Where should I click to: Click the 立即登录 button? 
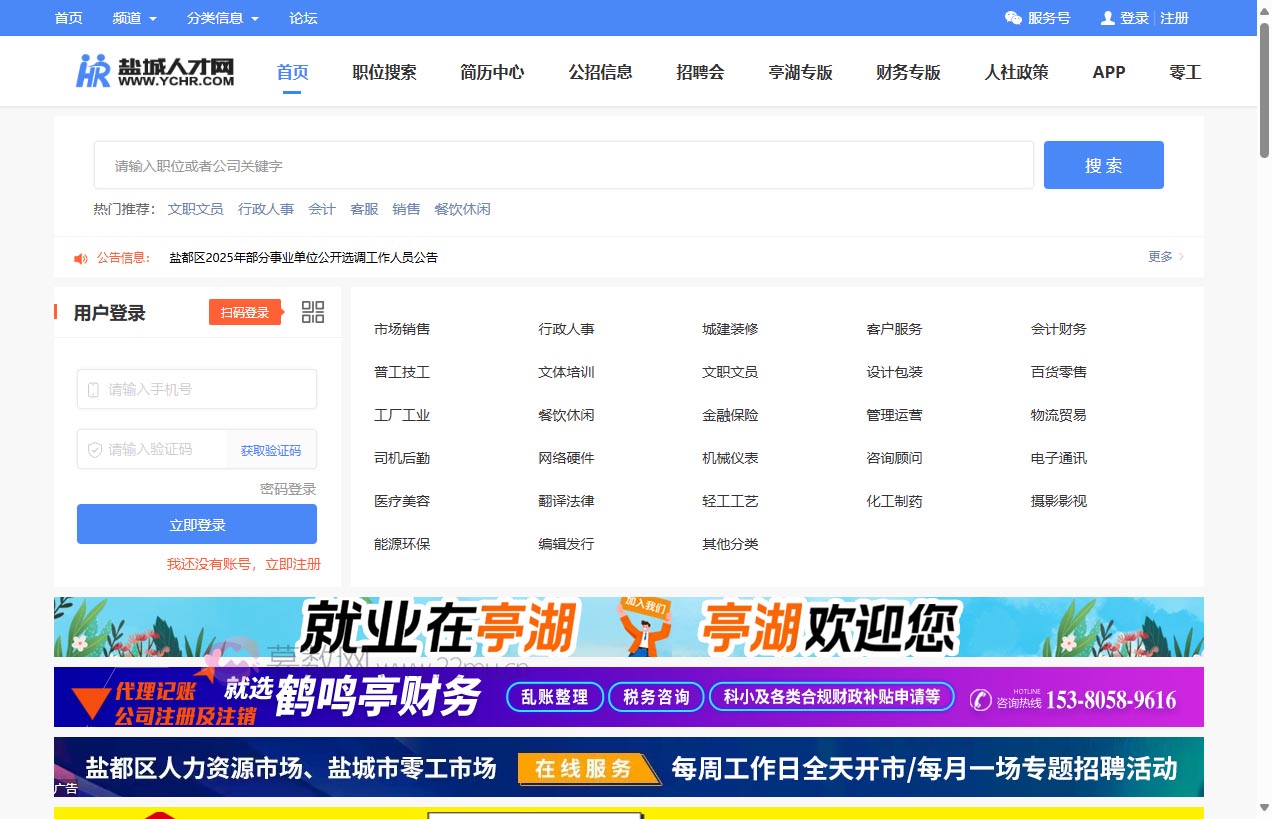196,523
